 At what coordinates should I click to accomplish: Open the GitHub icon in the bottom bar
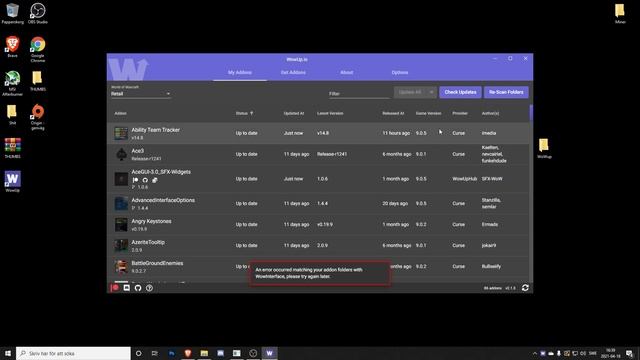tap(138, 288)
